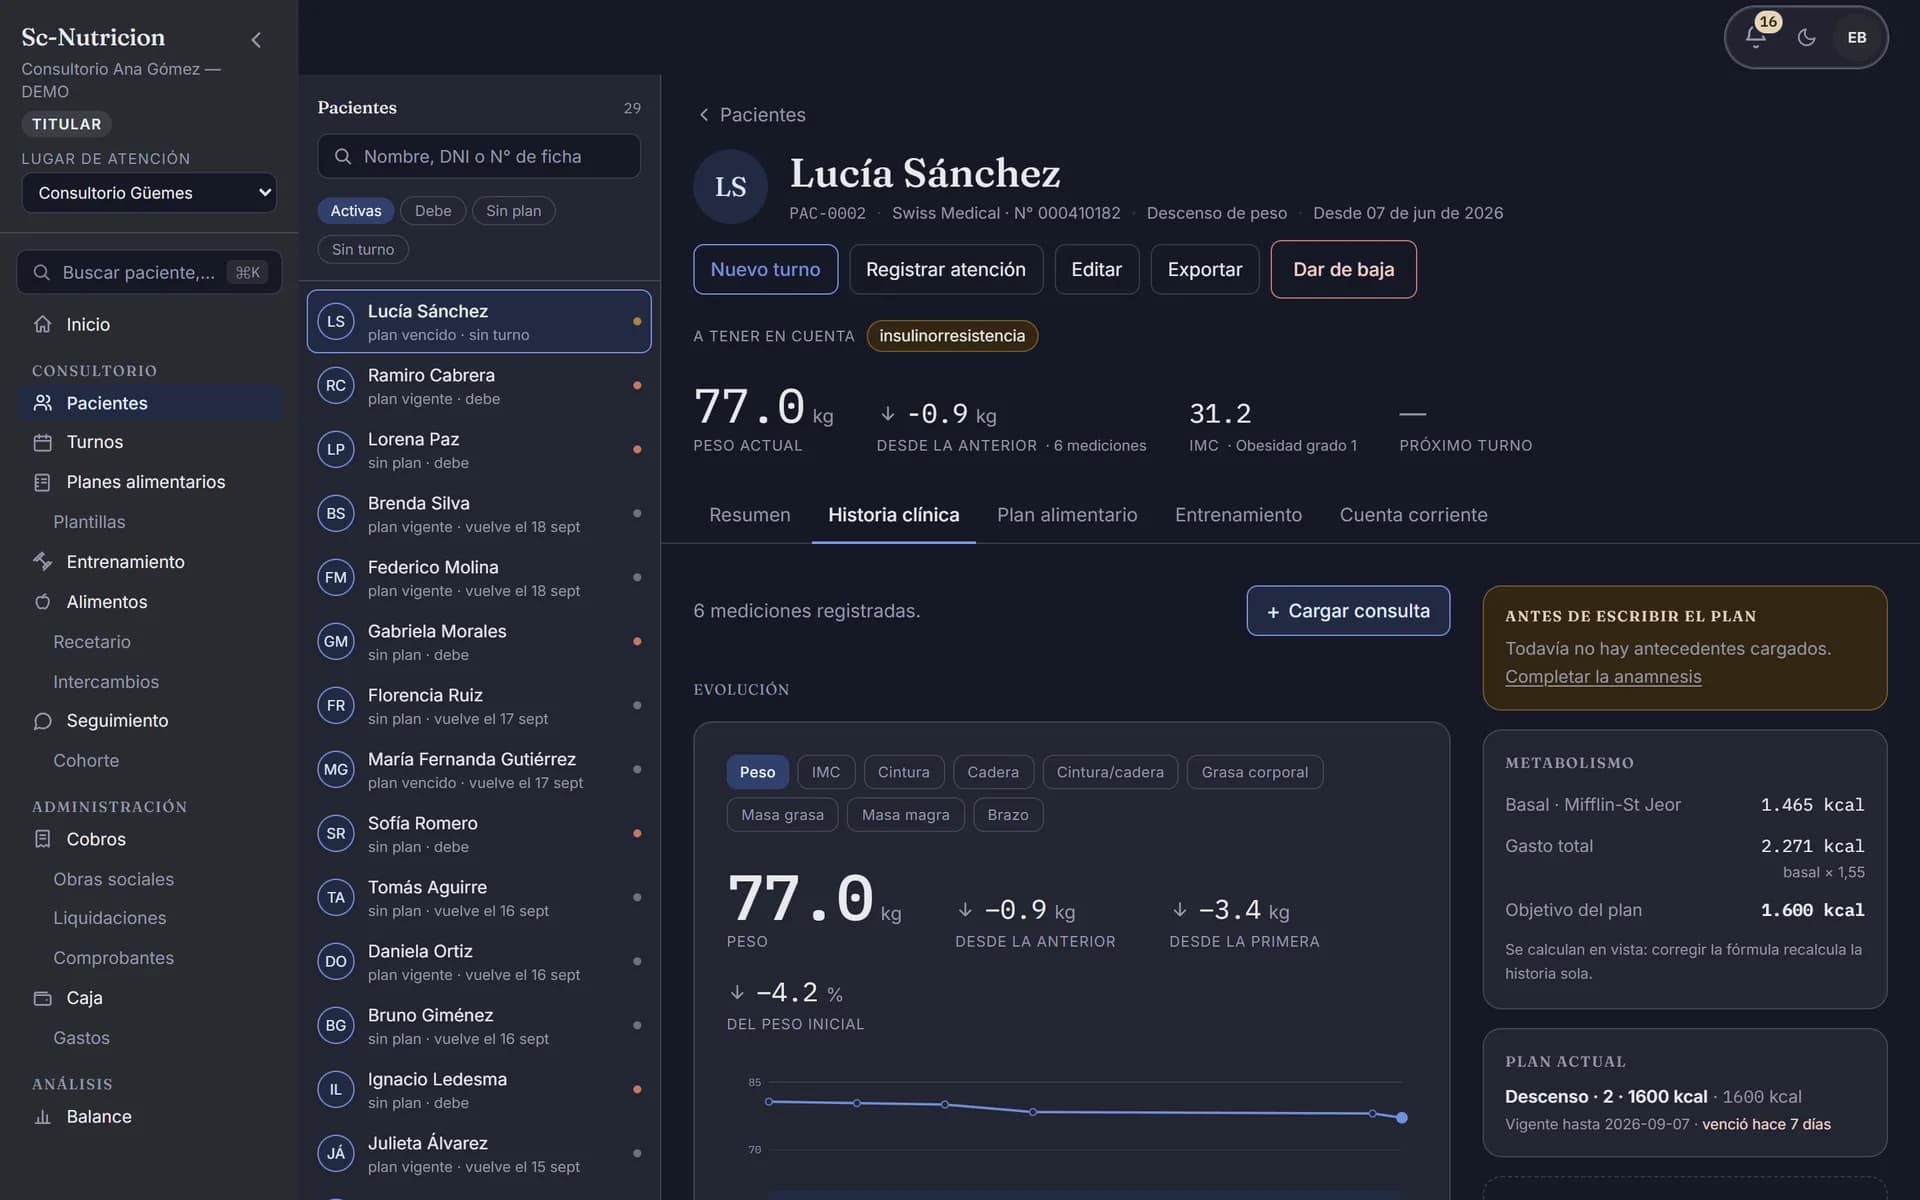
Task: Collapse the sidebar with the chevron
Action: 256,40
